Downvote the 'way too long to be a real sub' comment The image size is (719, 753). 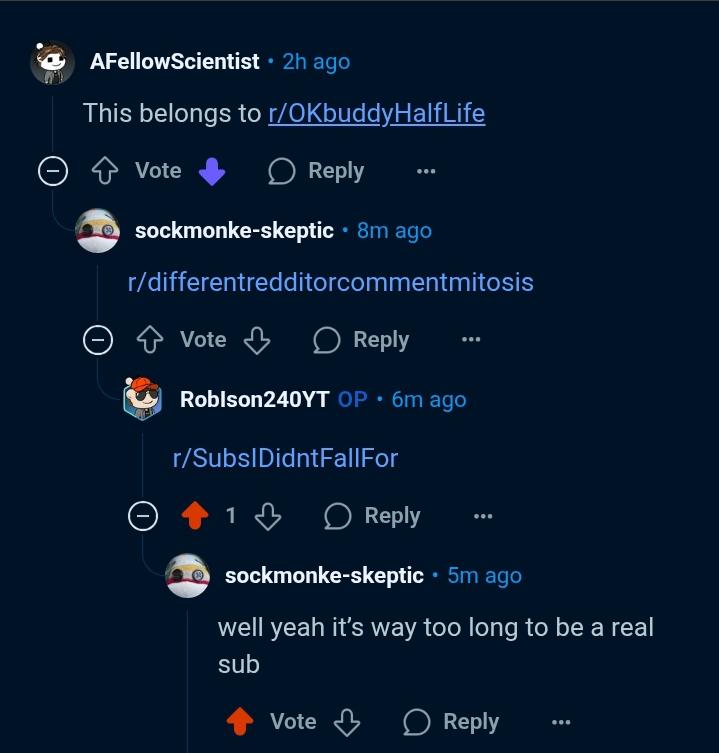347,722
